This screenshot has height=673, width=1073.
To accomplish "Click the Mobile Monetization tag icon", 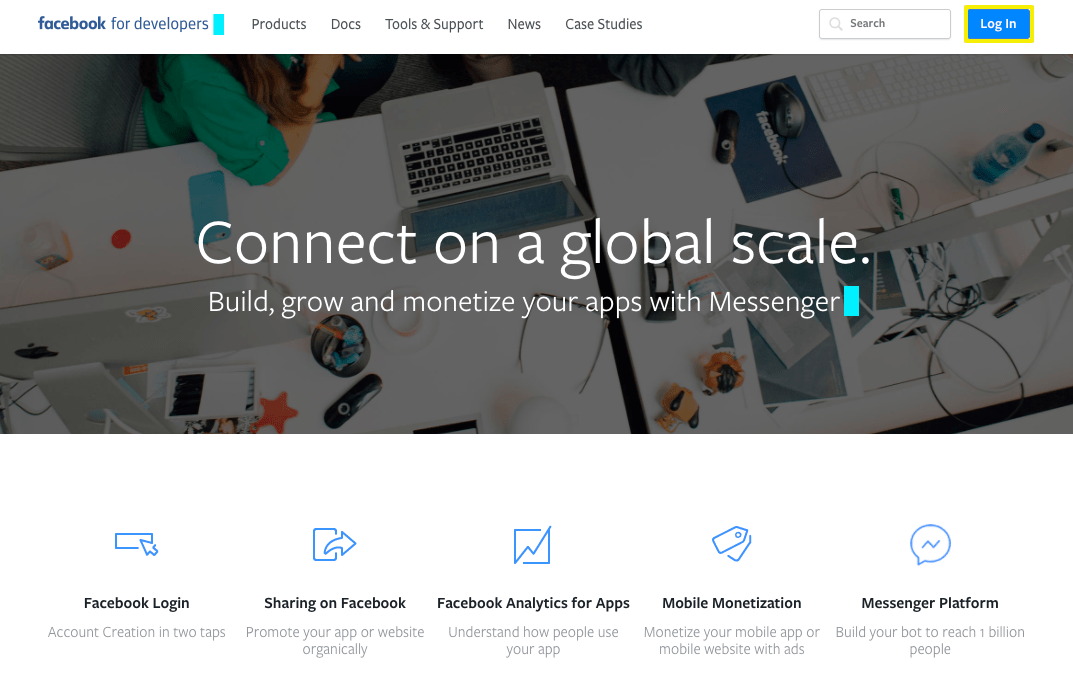I will (732, 544).
